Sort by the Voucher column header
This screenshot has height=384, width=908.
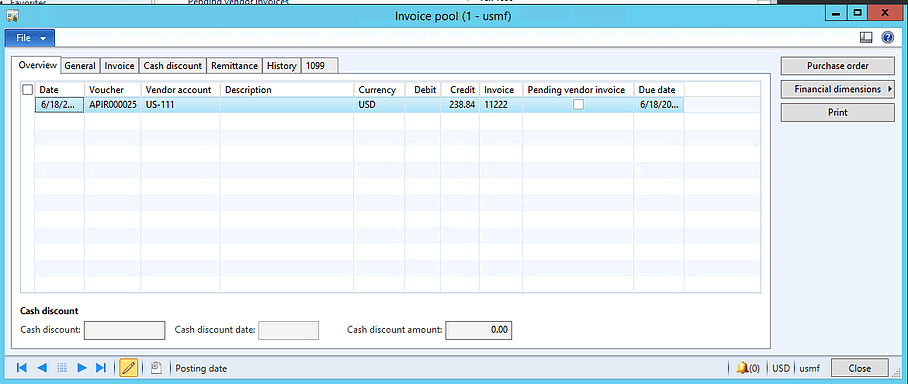pos(113,90)
